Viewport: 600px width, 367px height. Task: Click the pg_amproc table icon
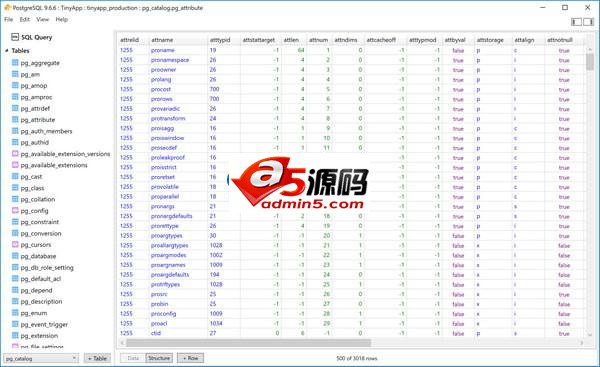click(15, 97)
